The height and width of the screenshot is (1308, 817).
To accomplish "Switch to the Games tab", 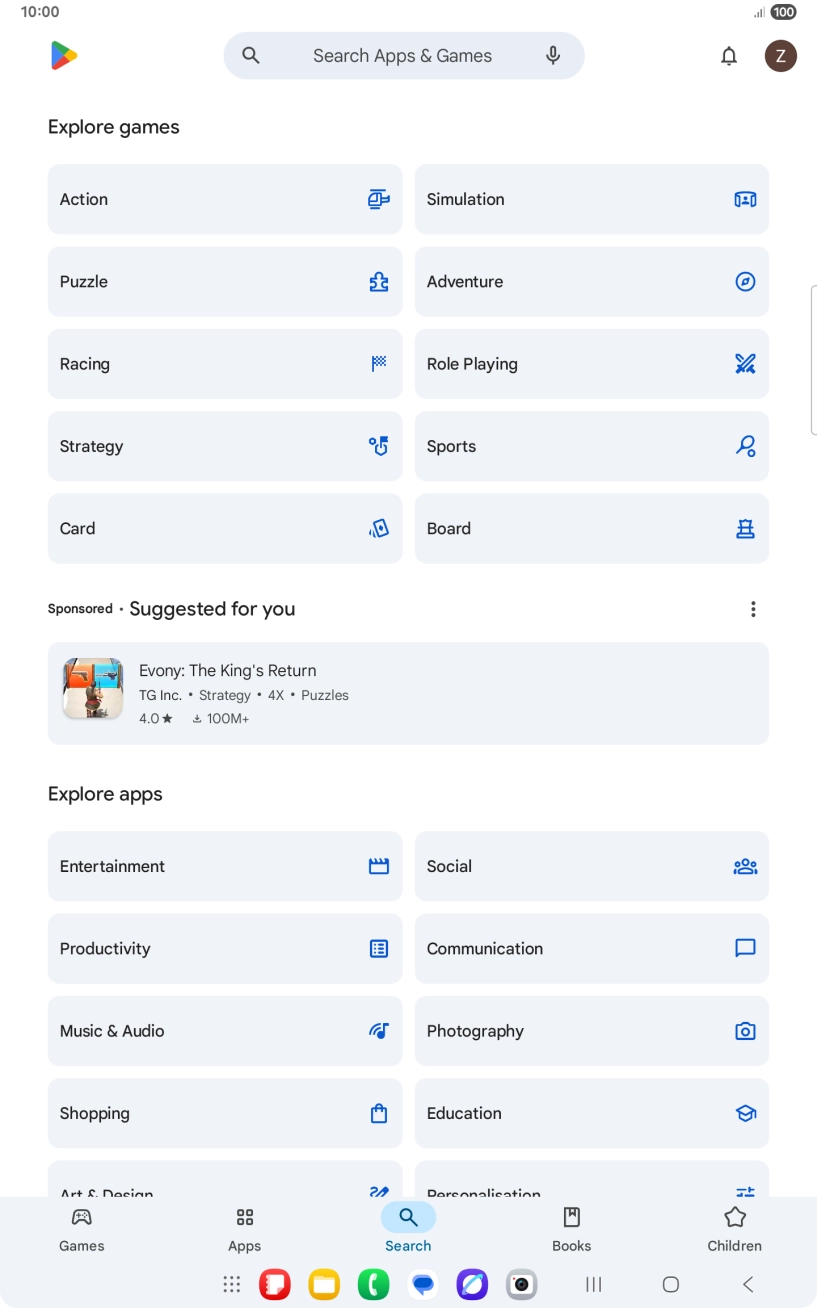I will coord(82,1229).
